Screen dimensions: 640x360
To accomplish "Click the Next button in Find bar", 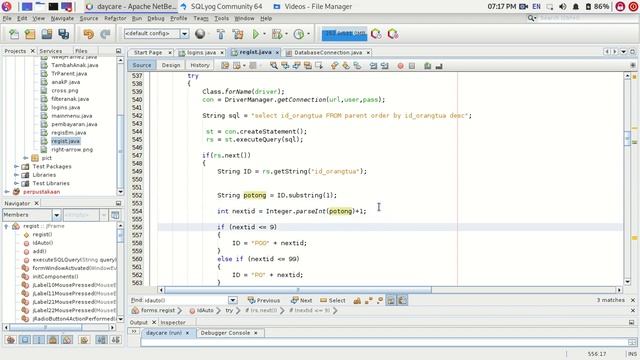I will pos(301,300).
